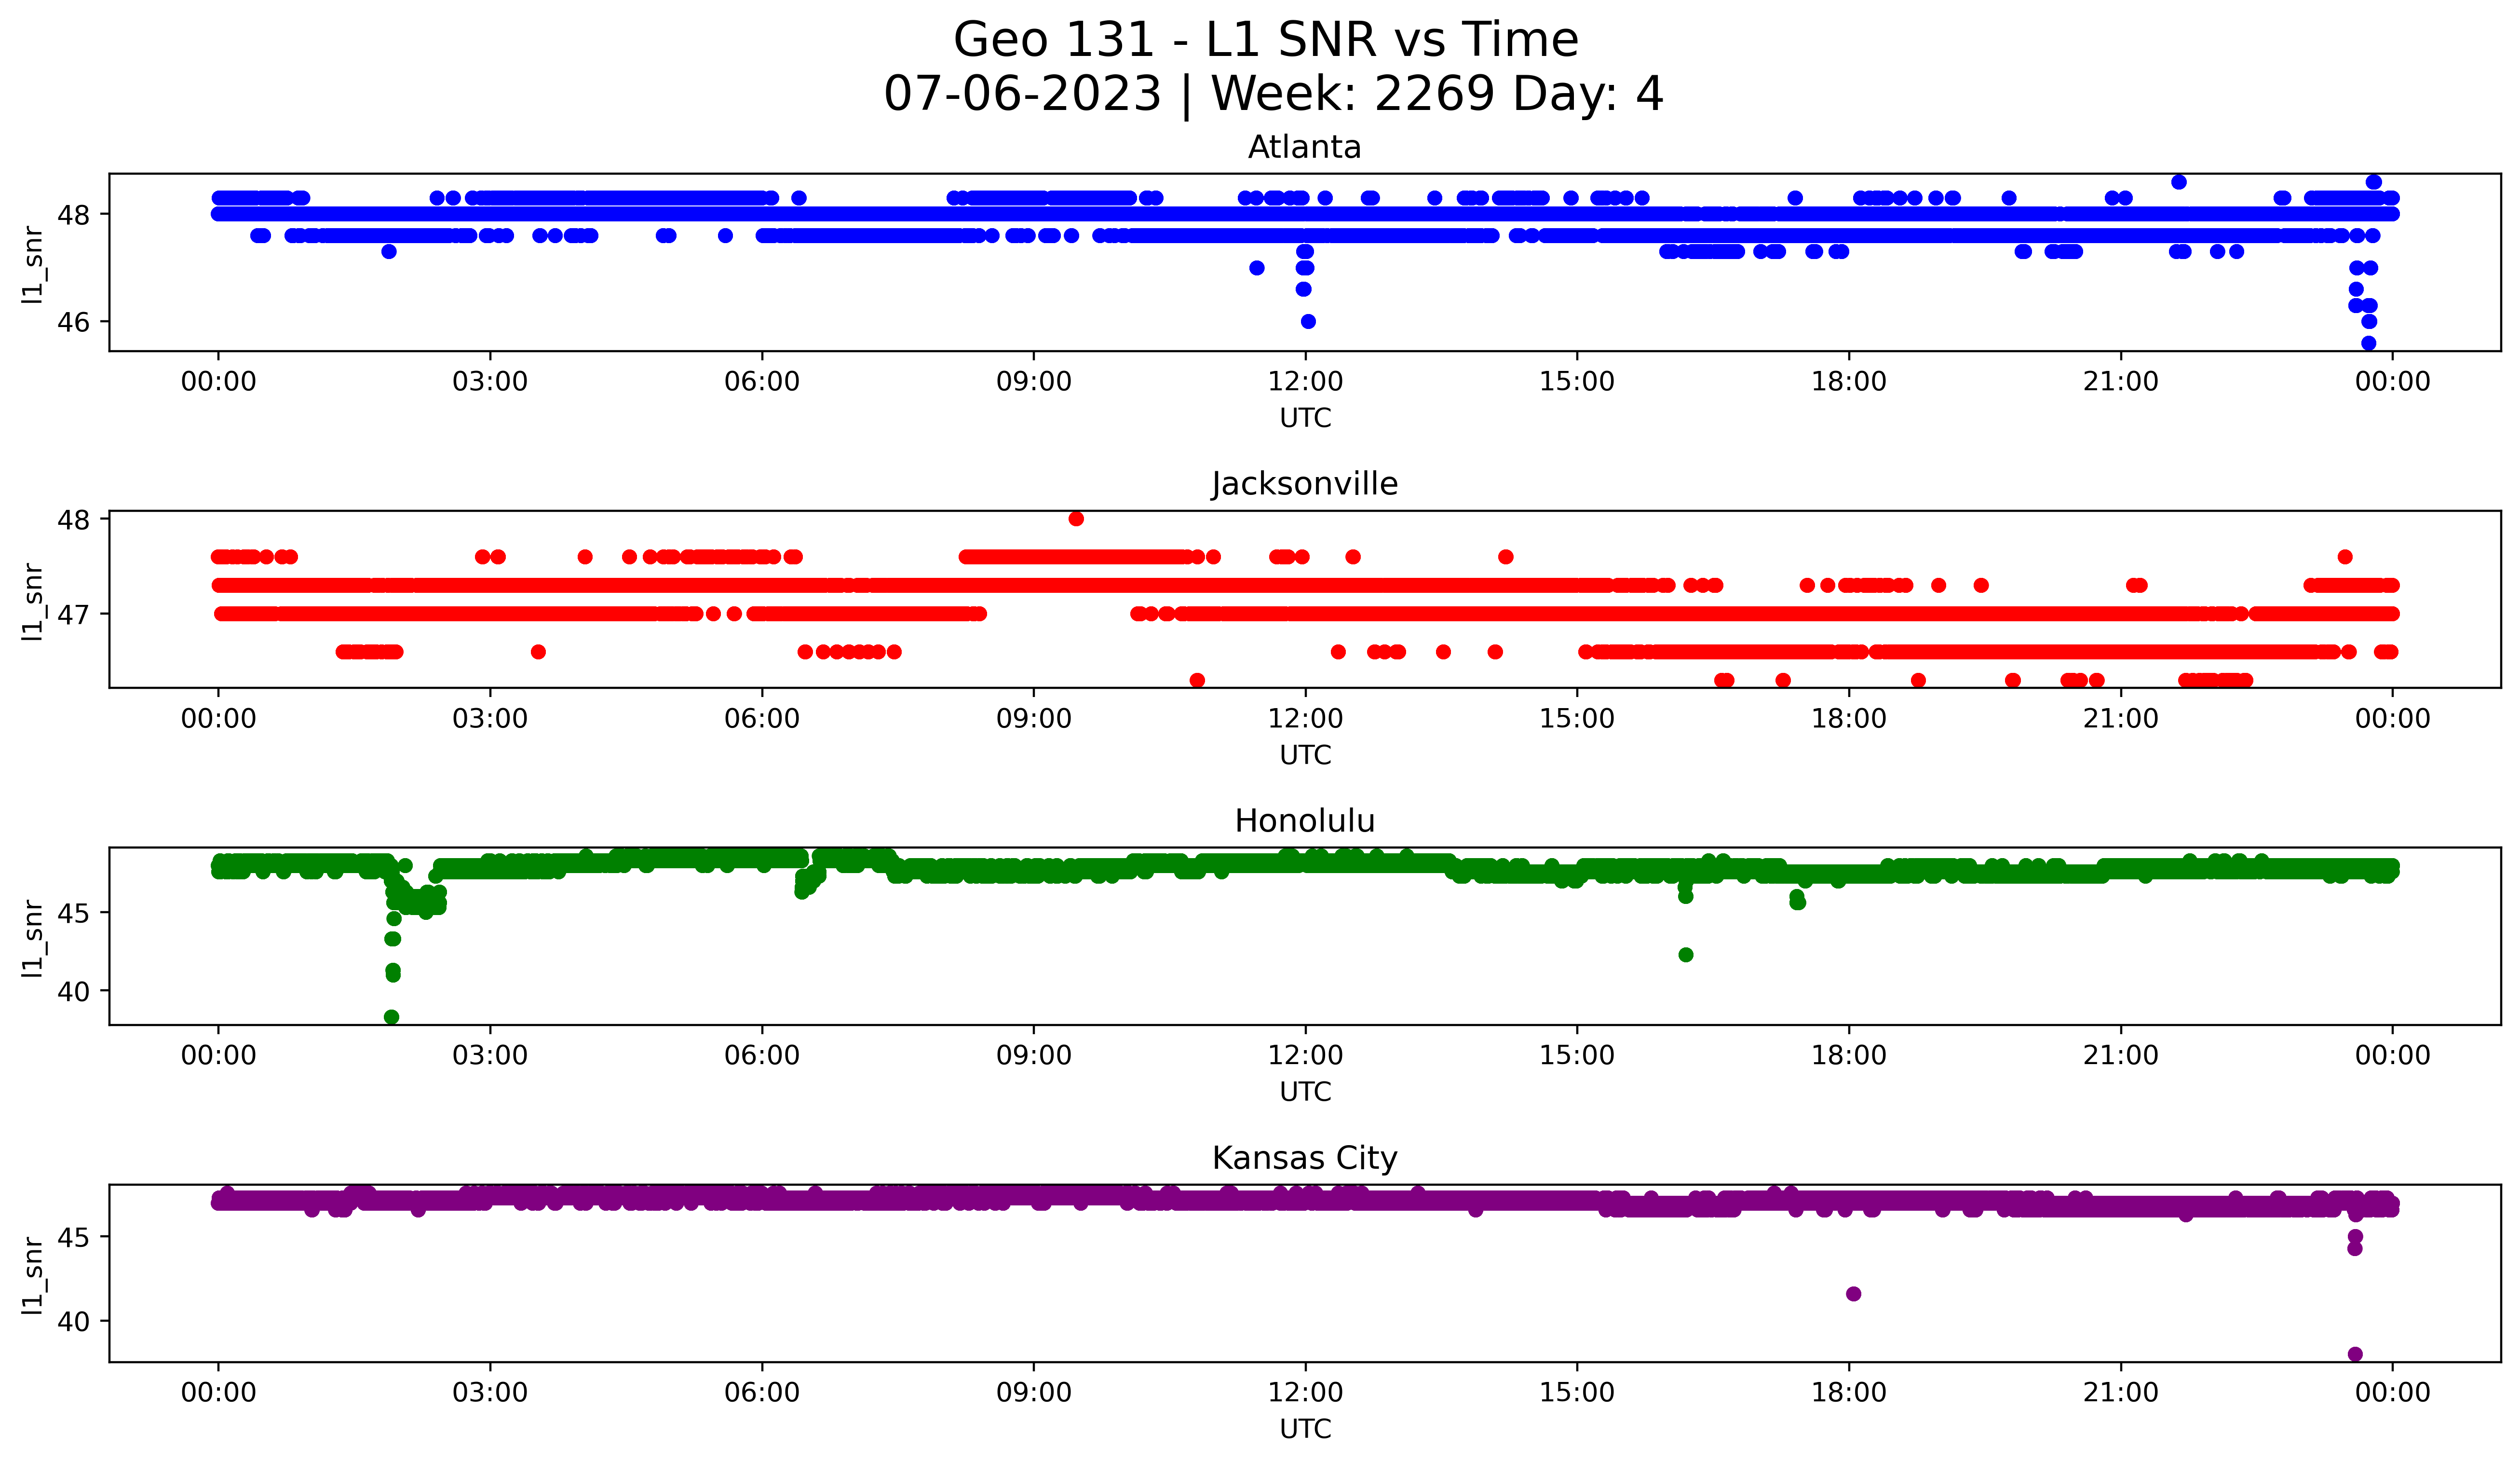Select lowest blue point at 12:00 in Atlanta

pos(1308,321)
